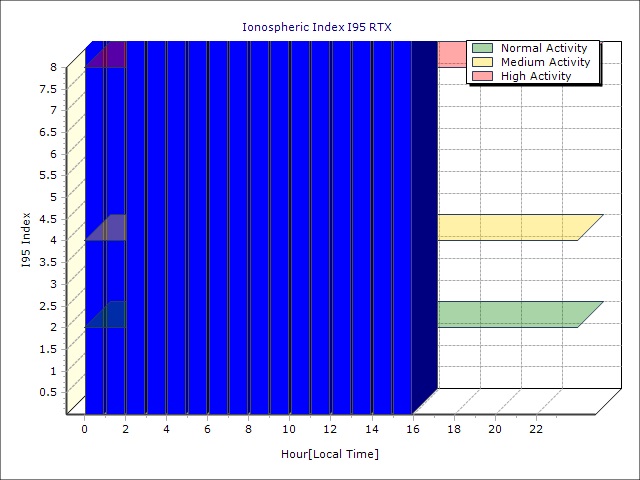Click x-axis hour label 16
This screenshot has height=480, width=640.
click(413, 429)
